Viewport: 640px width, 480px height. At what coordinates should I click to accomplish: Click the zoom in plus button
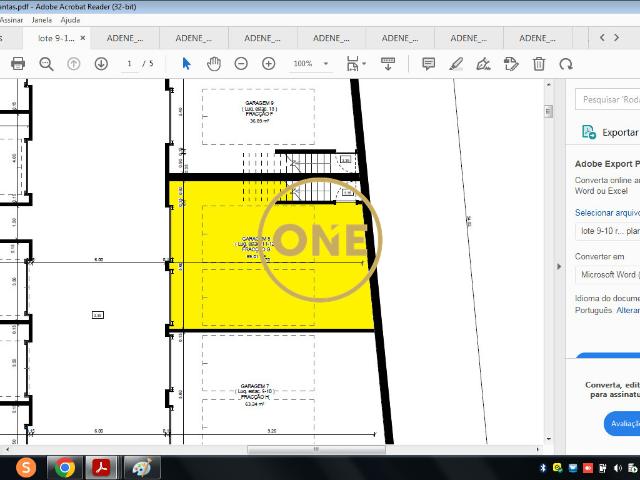pos(268,63)
